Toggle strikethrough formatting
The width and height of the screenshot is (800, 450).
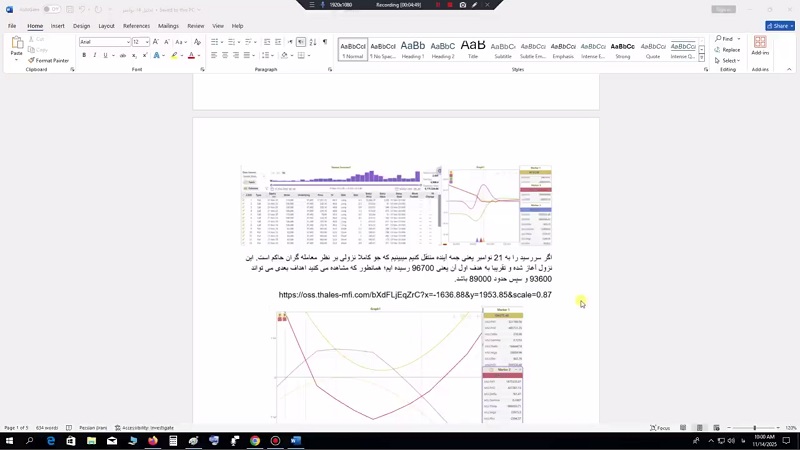tap(122, 55)
